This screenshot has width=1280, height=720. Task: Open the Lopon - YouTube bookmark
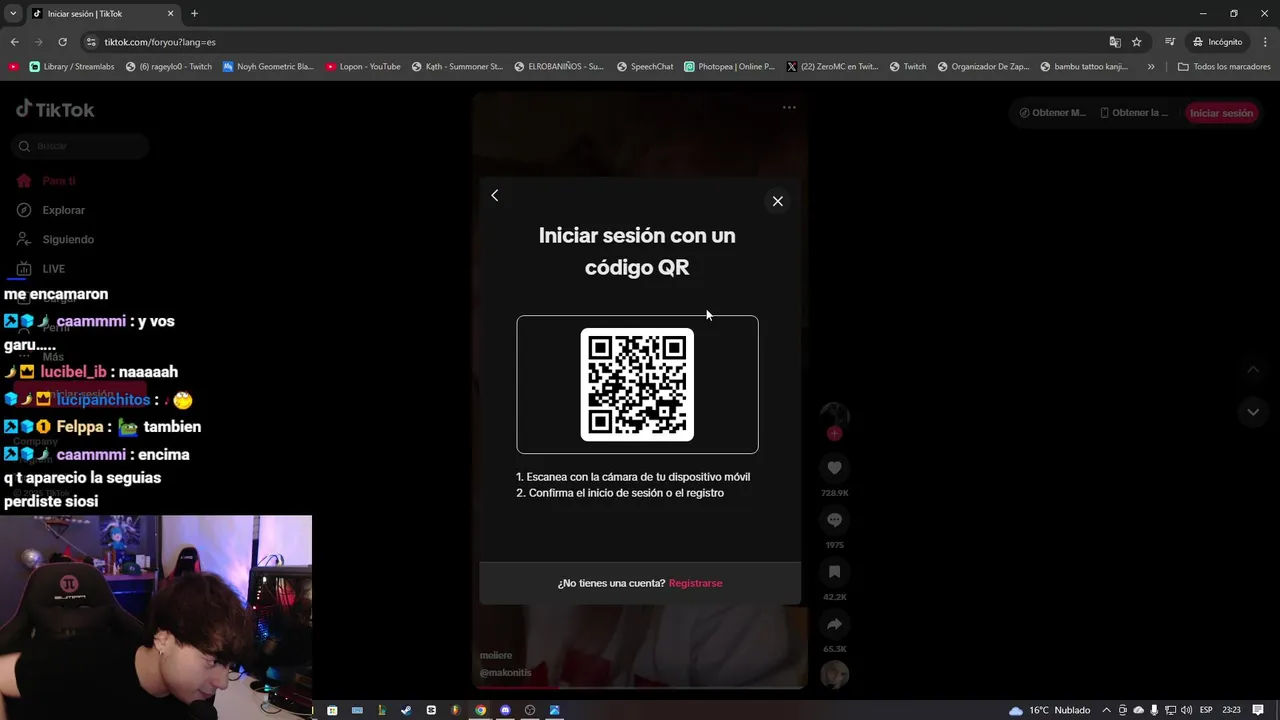[362, 67]
